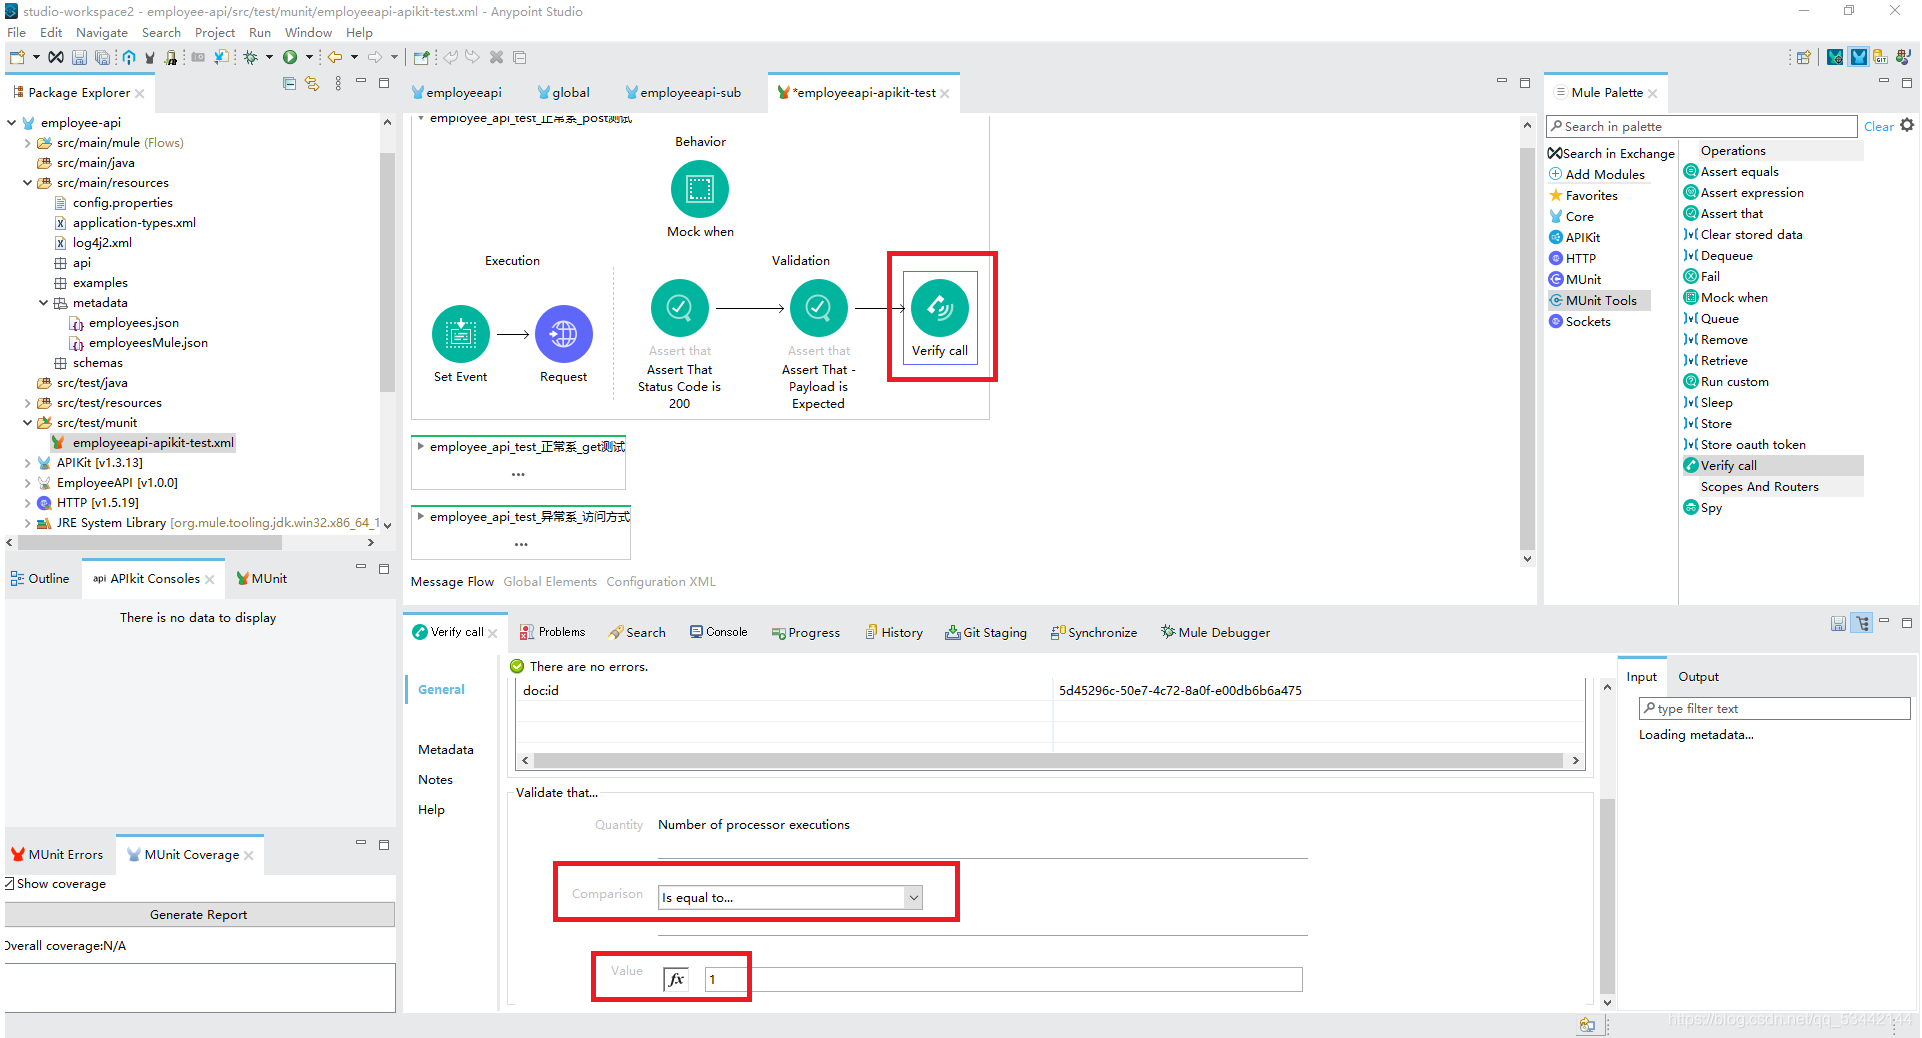Viewport: 1922px width, 1038px height.
Task: Click the Generate Report button
Action: point(199,914)
